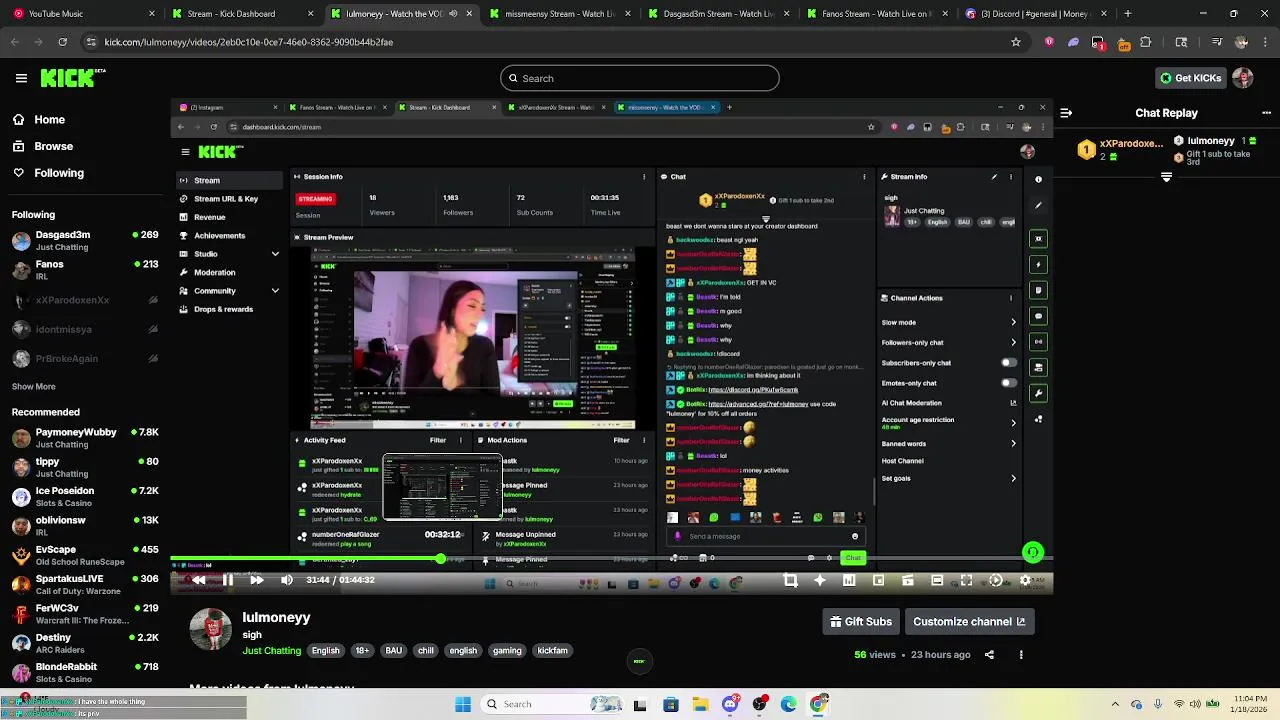Open PaymoneyWubby recommended channel

pyautogui.click(x=85, y=438)
